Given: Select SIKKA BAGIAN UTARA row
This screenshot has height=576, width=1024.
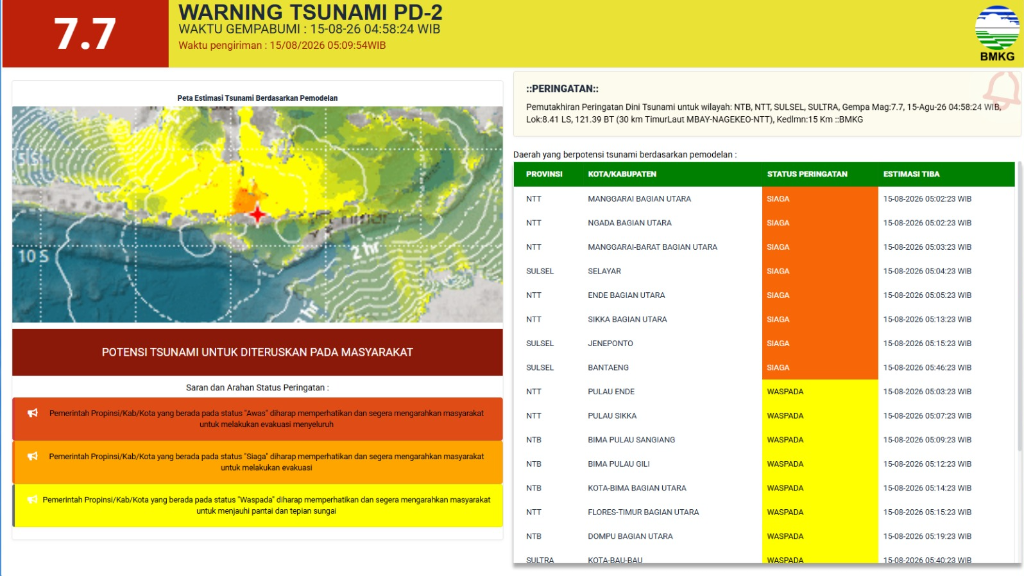Looking at the screenshot, I should [x=764, y=319].
